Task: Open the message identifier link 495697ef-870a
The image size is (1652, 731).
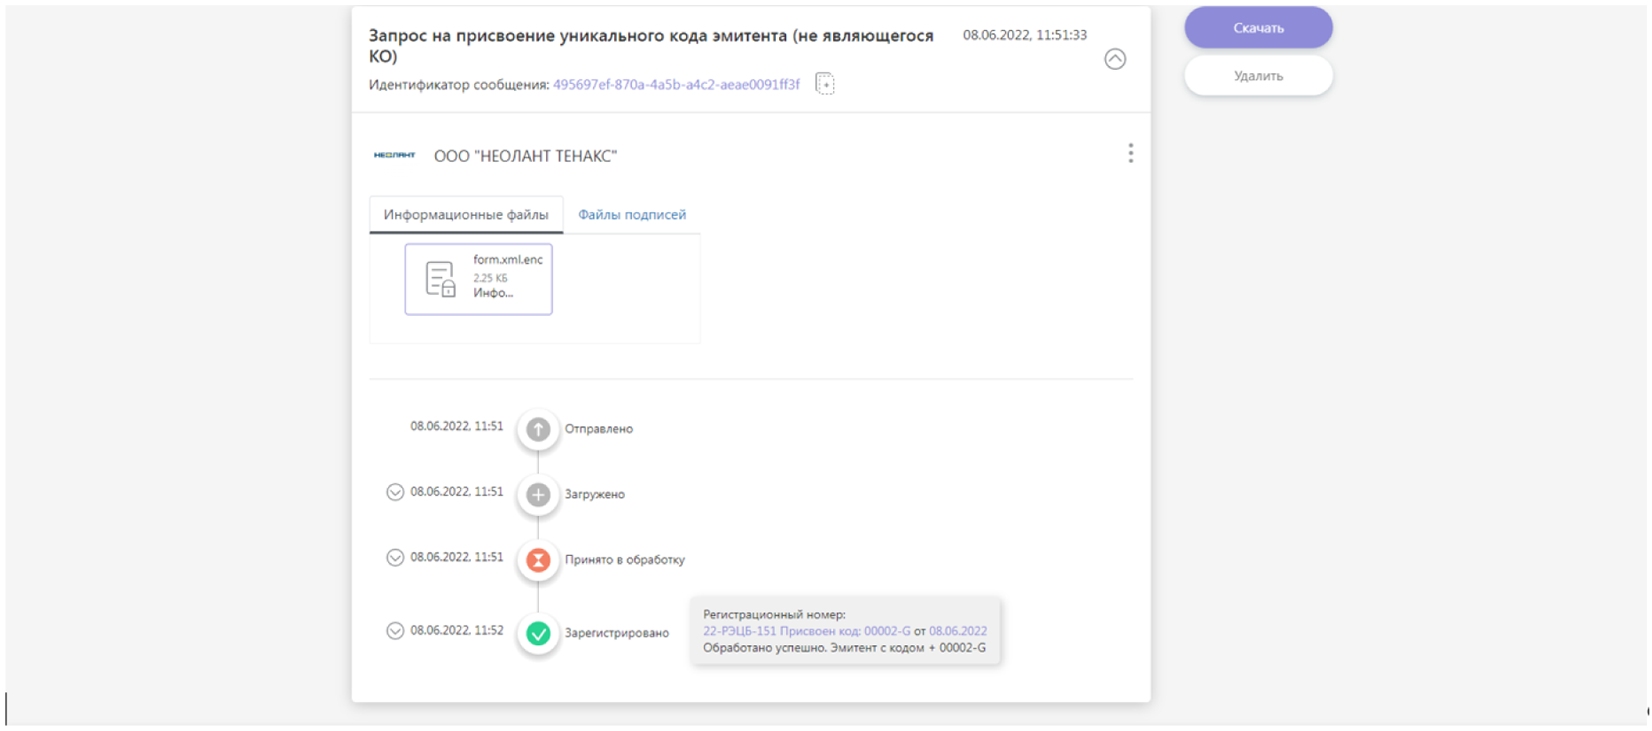Action: coord(676,85)
